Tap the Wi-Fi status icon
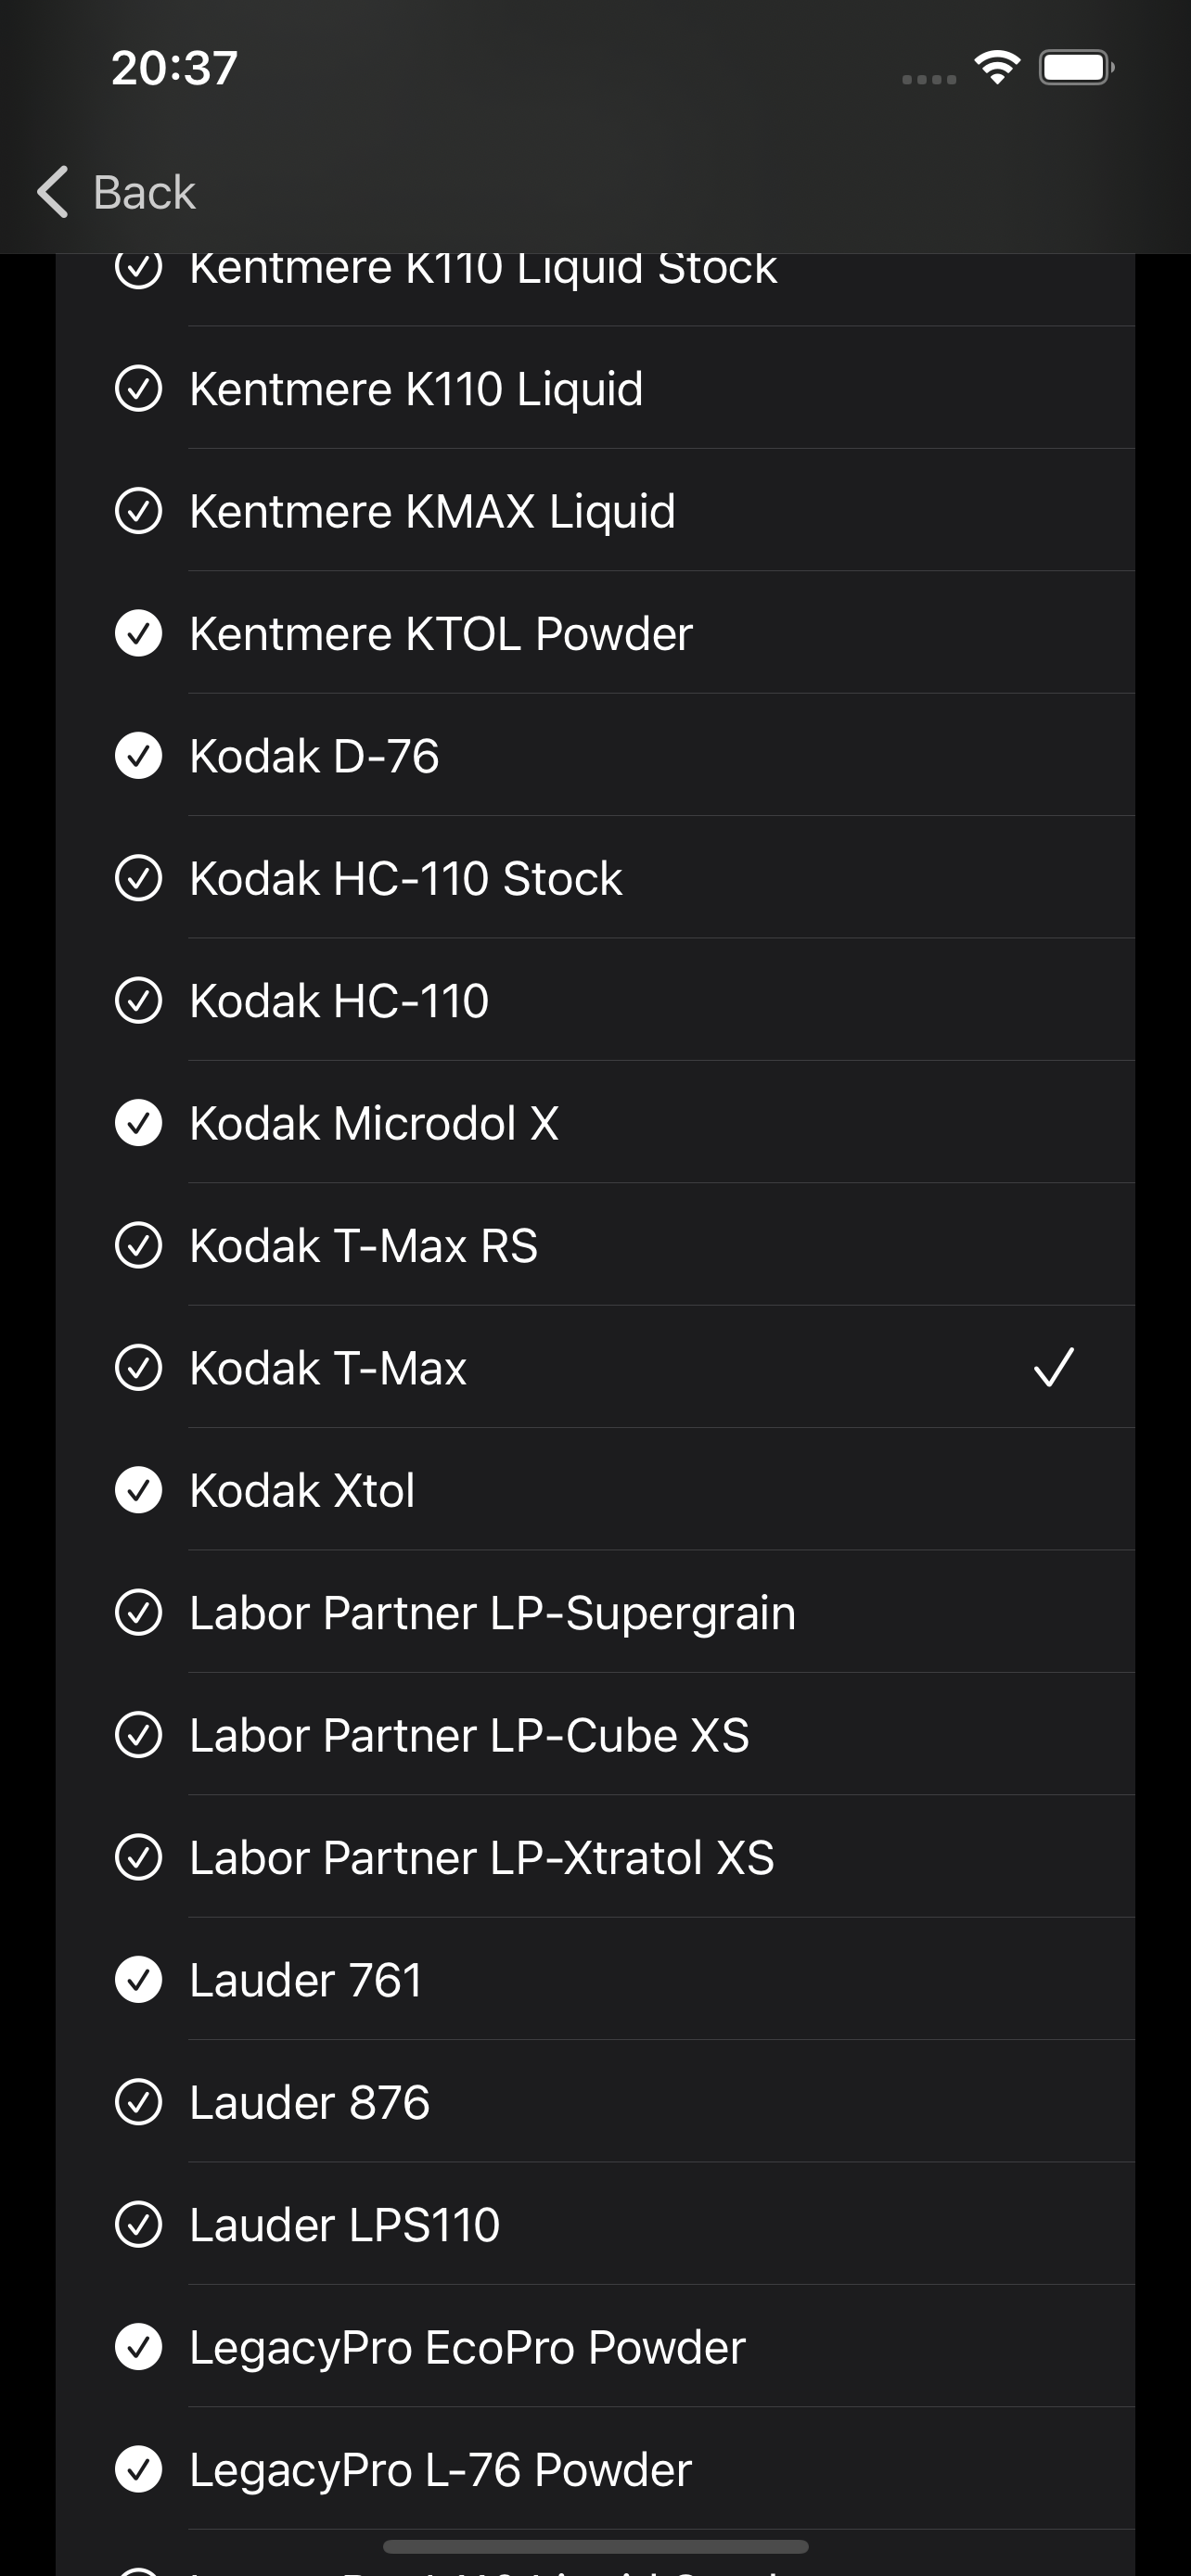The image size is (1191, 2576). pyautogui.click(x=996, y=68)
